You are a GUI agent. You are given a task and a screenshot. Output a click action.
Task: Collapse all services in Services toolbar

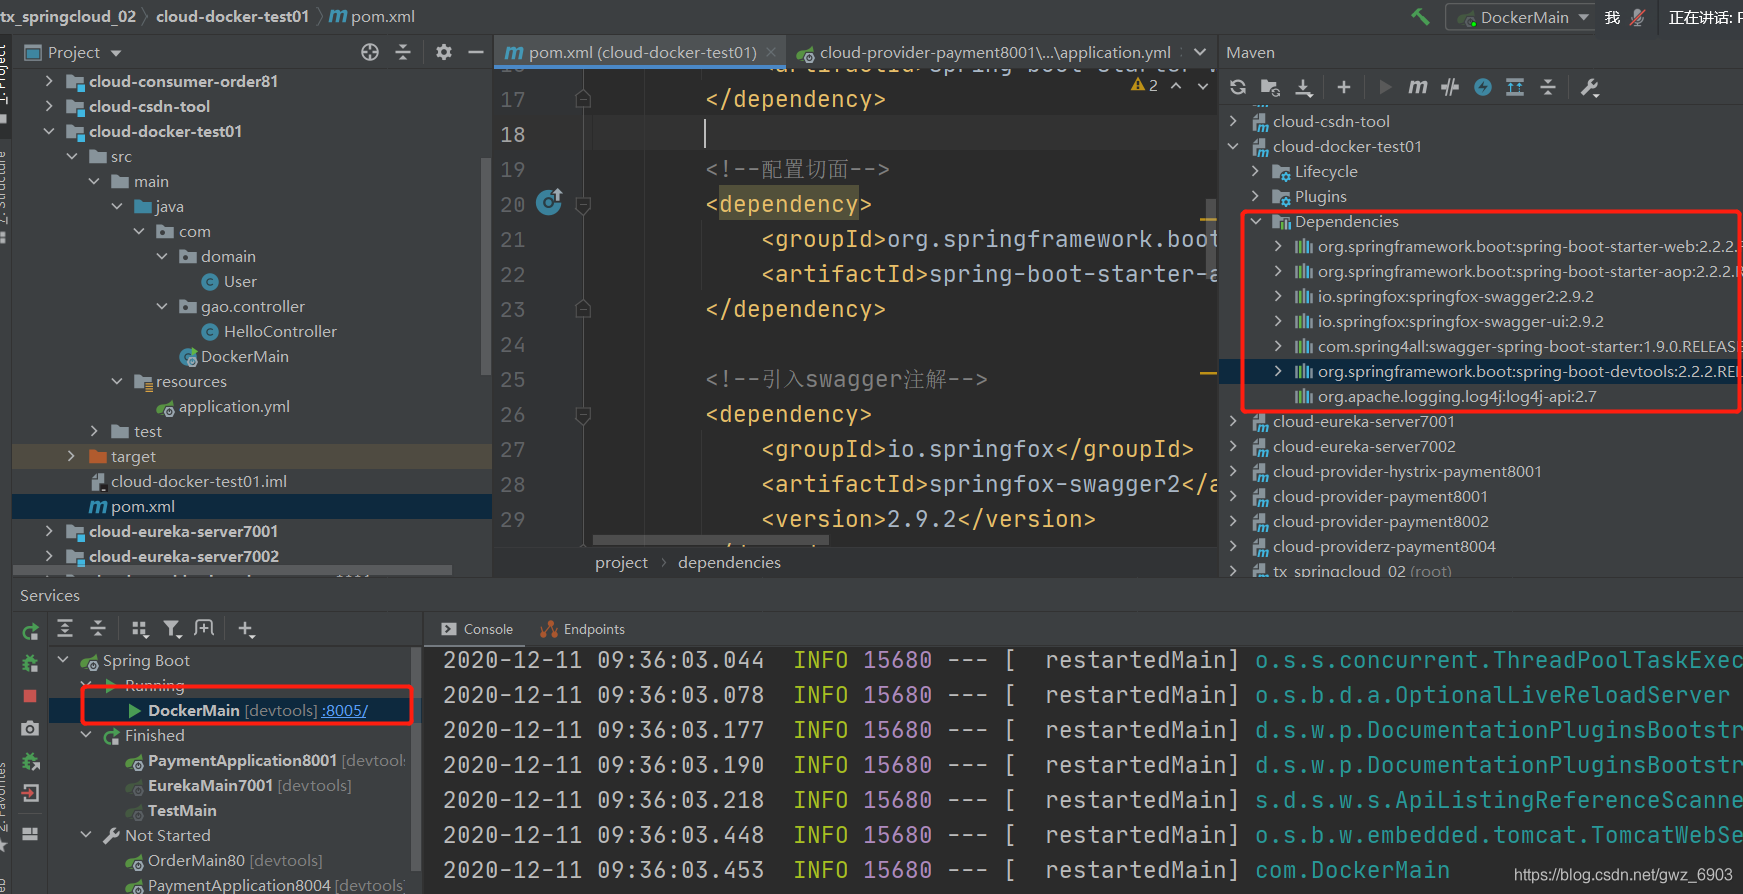click(x=98, y=628)
